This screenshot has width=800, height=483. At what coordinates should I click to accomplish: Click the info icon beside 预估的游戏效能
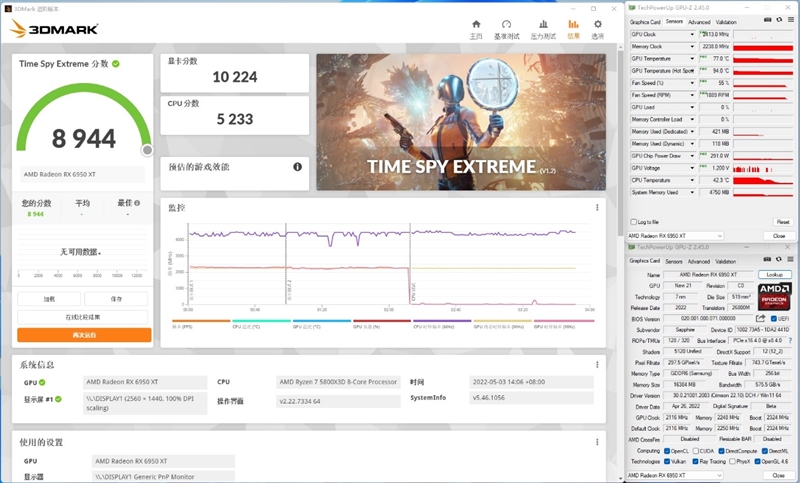(x=297, y=167)
